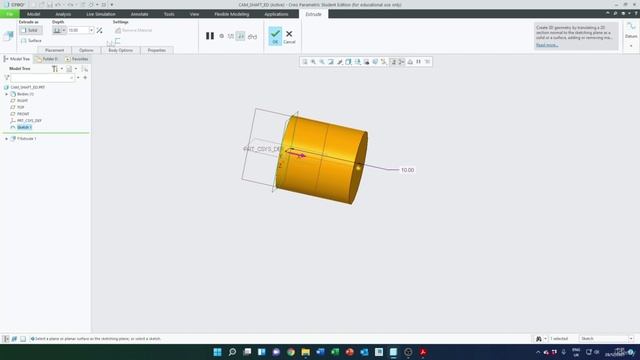
Task: Click the Read more link in help tooltip
Action: [547, 45]
